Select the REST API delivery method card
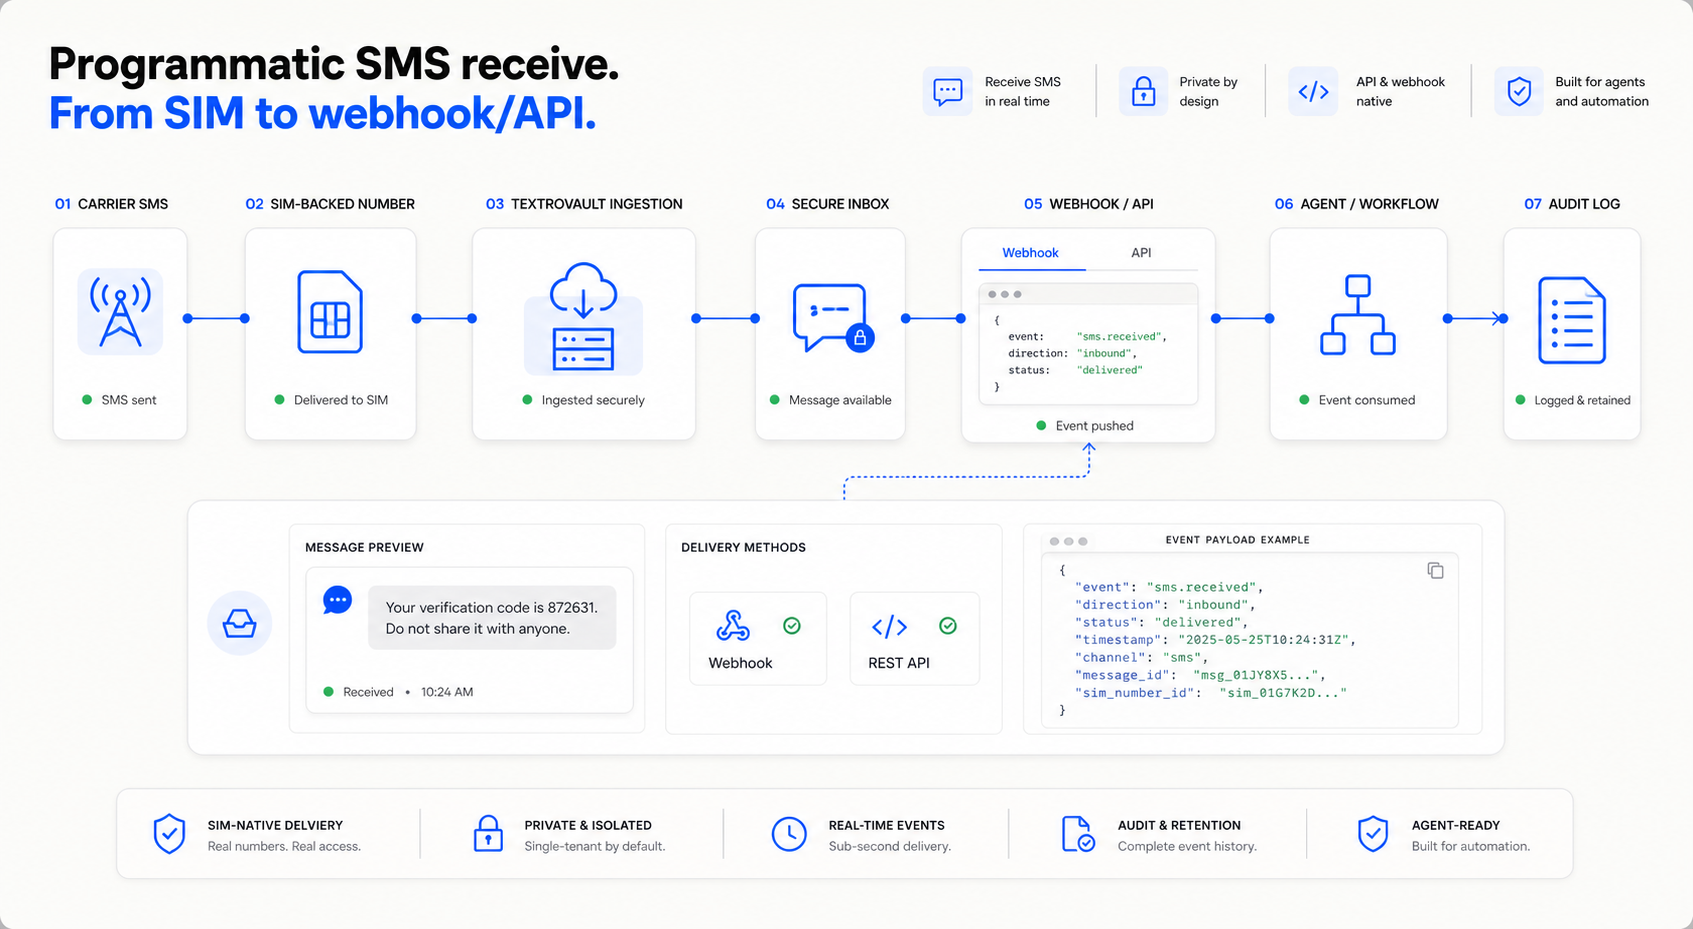Screen dimensions: 1693x929 pyautogui.click(x=915, y=638)
